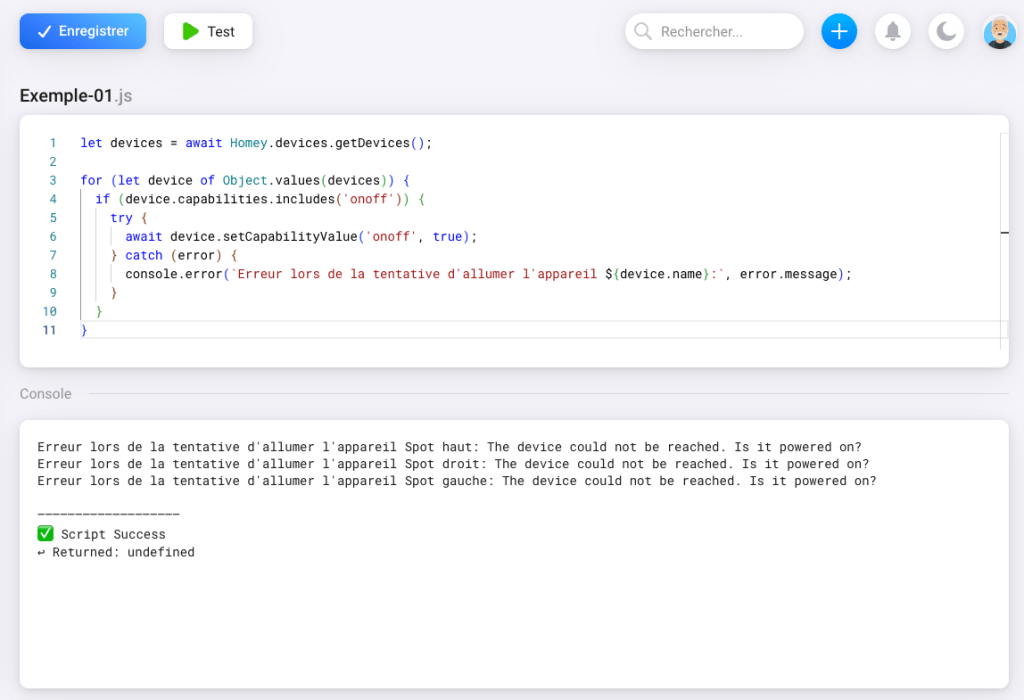
Task: Save the script with Enregistrer
Action: click(x=83, y=32)
